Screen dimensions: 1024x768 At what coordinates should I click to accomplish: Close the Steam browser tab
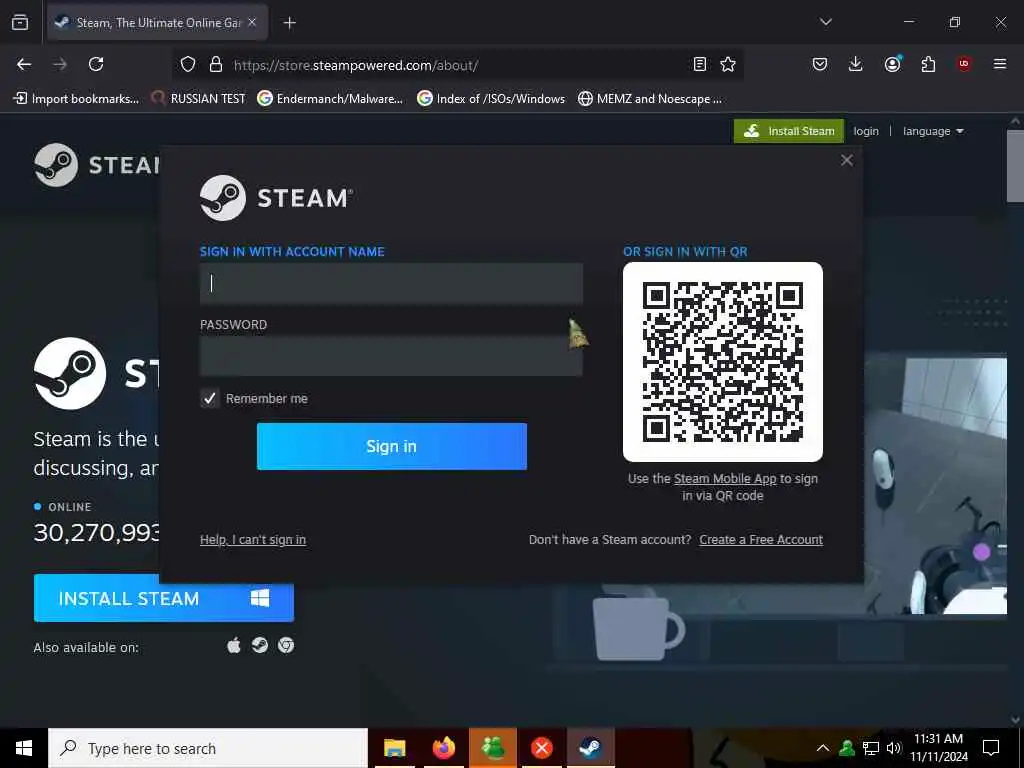pyautogui.click(x=252, y=22)
